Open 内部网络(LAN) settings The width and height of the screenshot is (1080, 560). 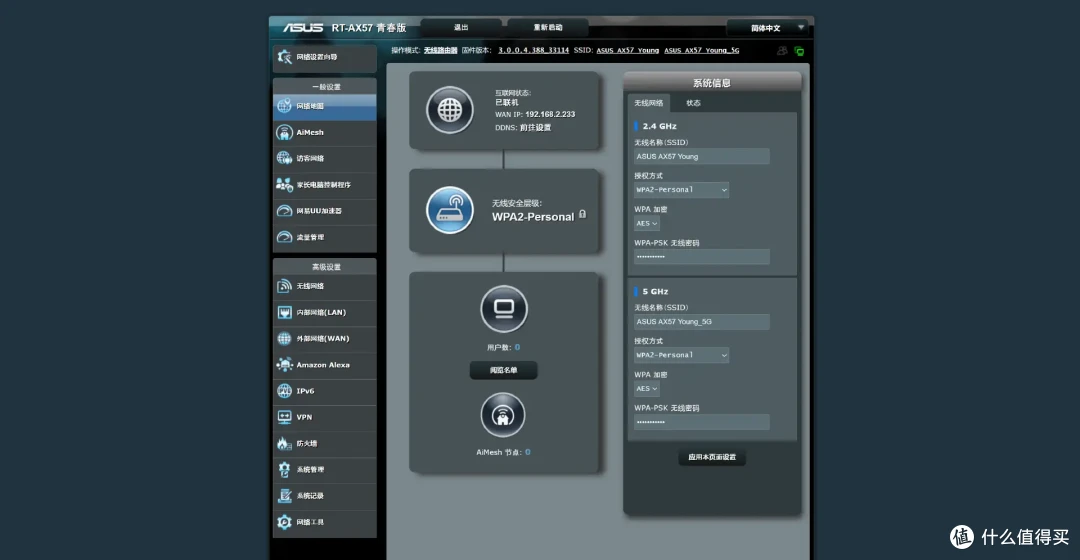[324, 312]
